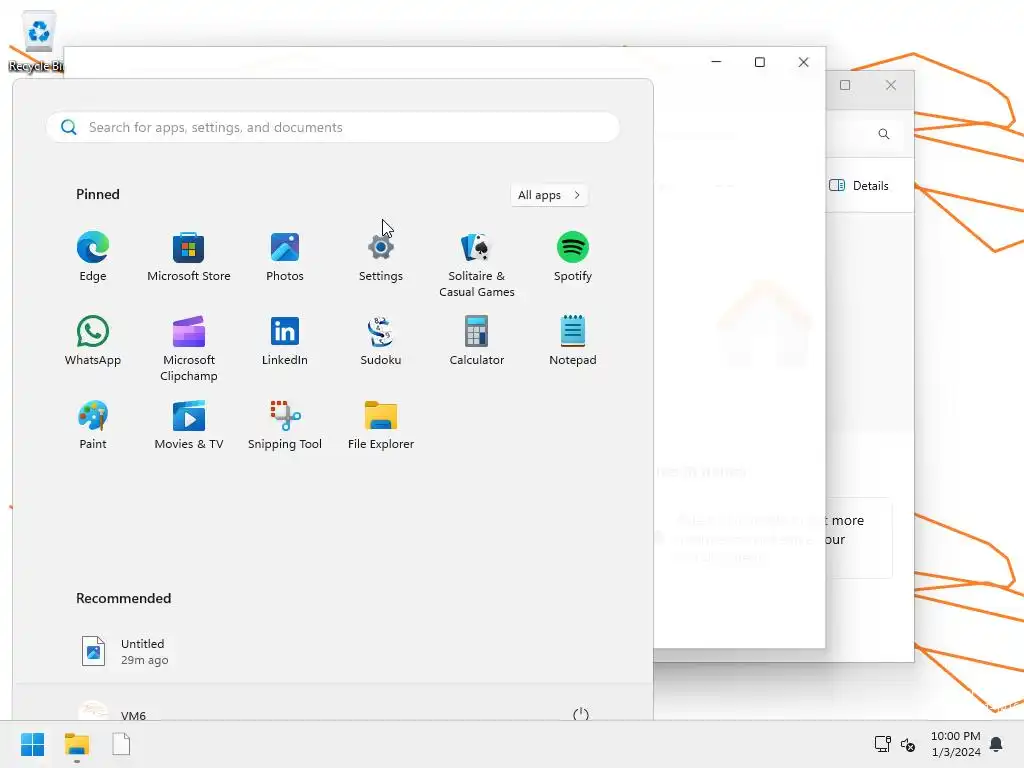The height and width of the screenshot is (768, 1024).
Task: Open the Power options button
Action: (x=581, y=714)
